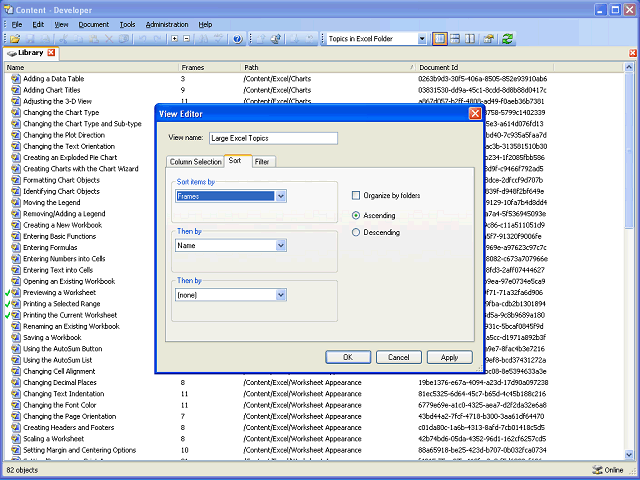Click the Check In document toolbar icon
The width and height of the screenshot is (640, 480).
point(276,39)
